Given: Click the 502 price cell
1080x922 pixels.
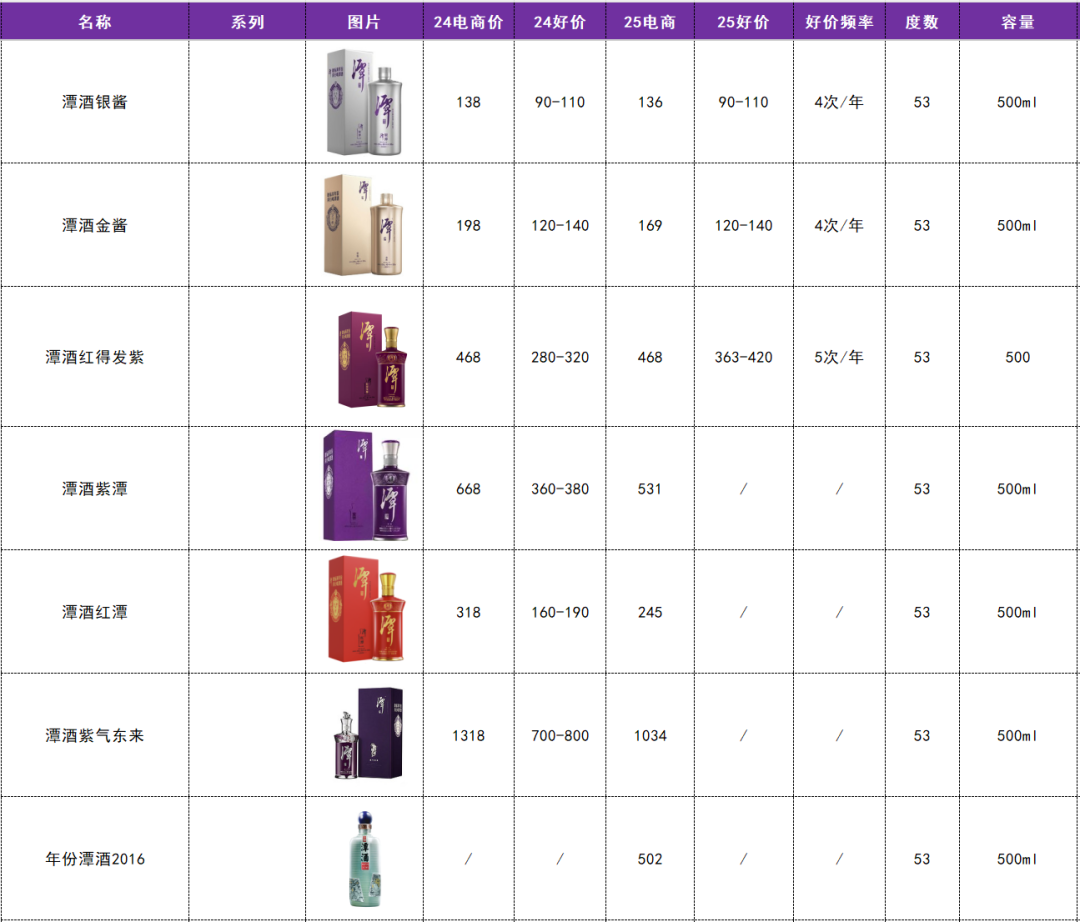Looking at the screenshot, I should [650, 859].
